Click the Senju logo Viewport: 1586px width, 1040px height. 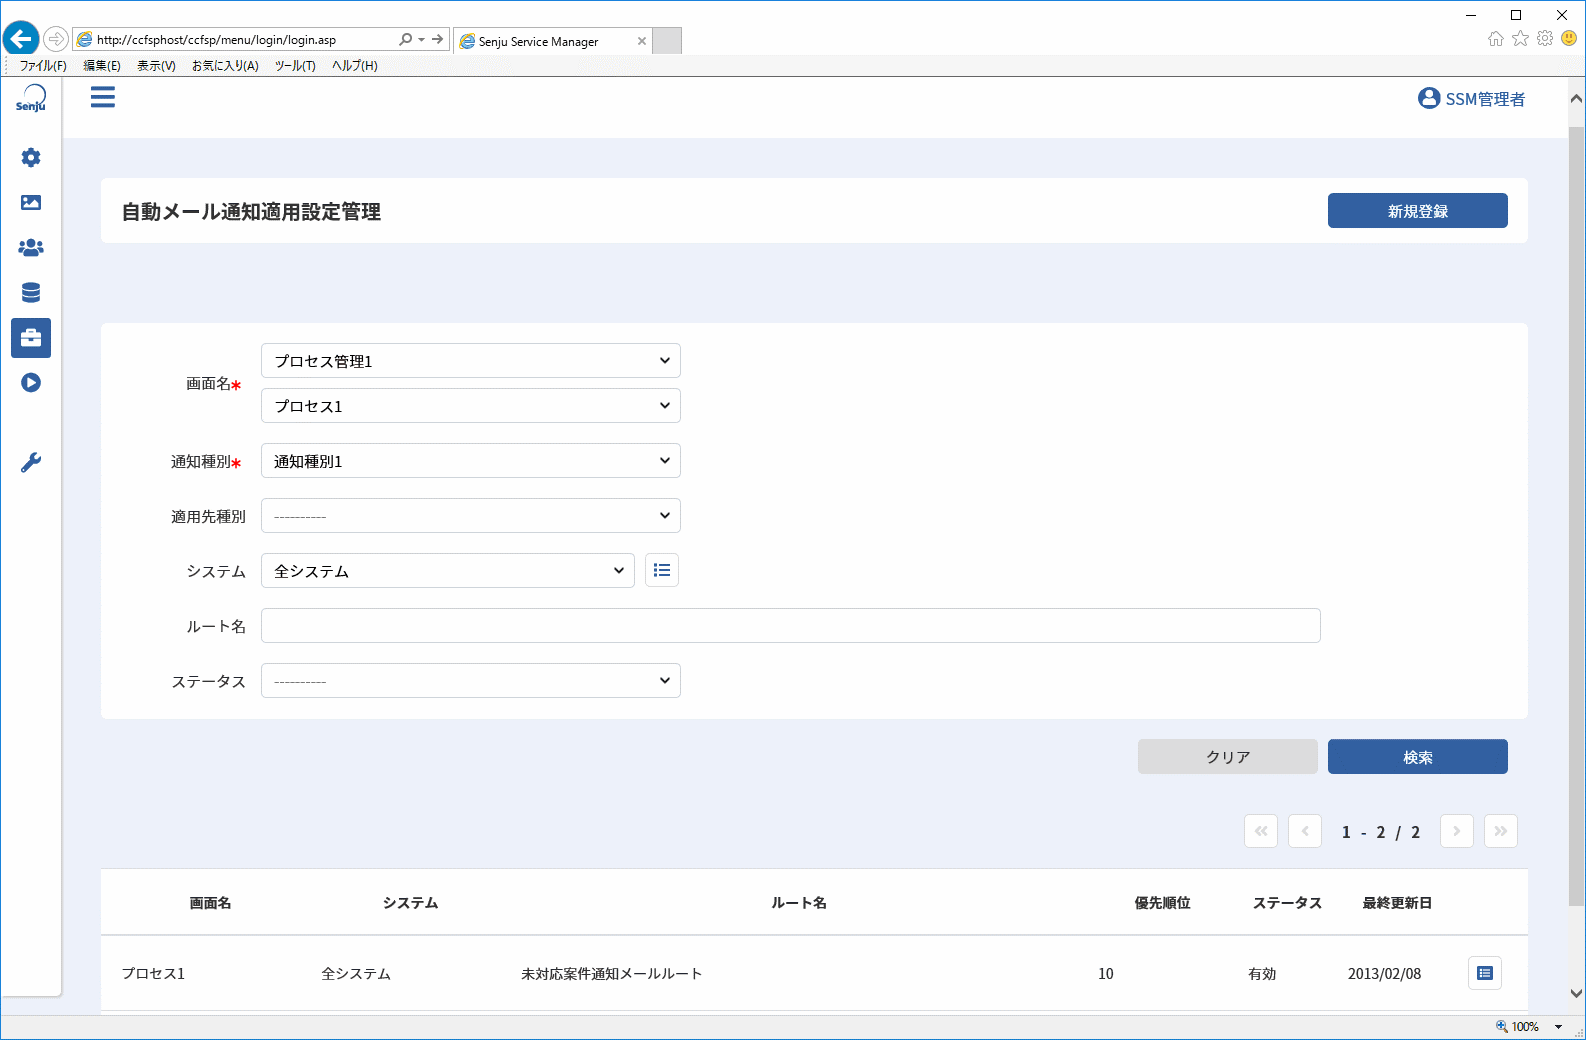pos(31,99)
